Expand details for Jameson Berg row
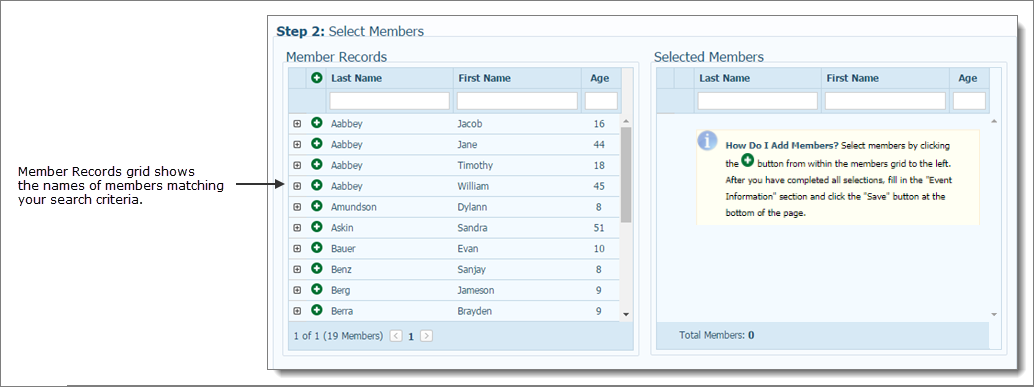 coord(297,290)
